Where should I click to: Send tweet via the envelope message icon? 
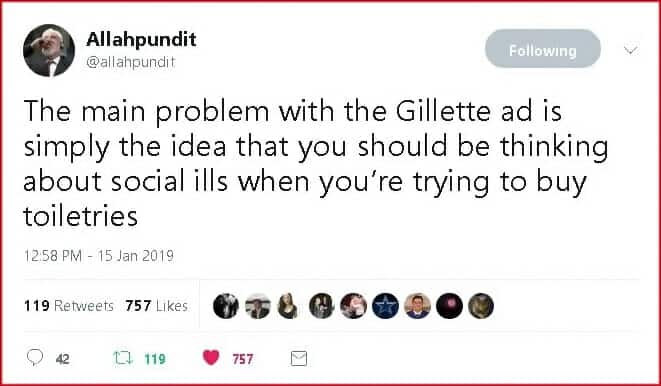(x=299, y=359)
